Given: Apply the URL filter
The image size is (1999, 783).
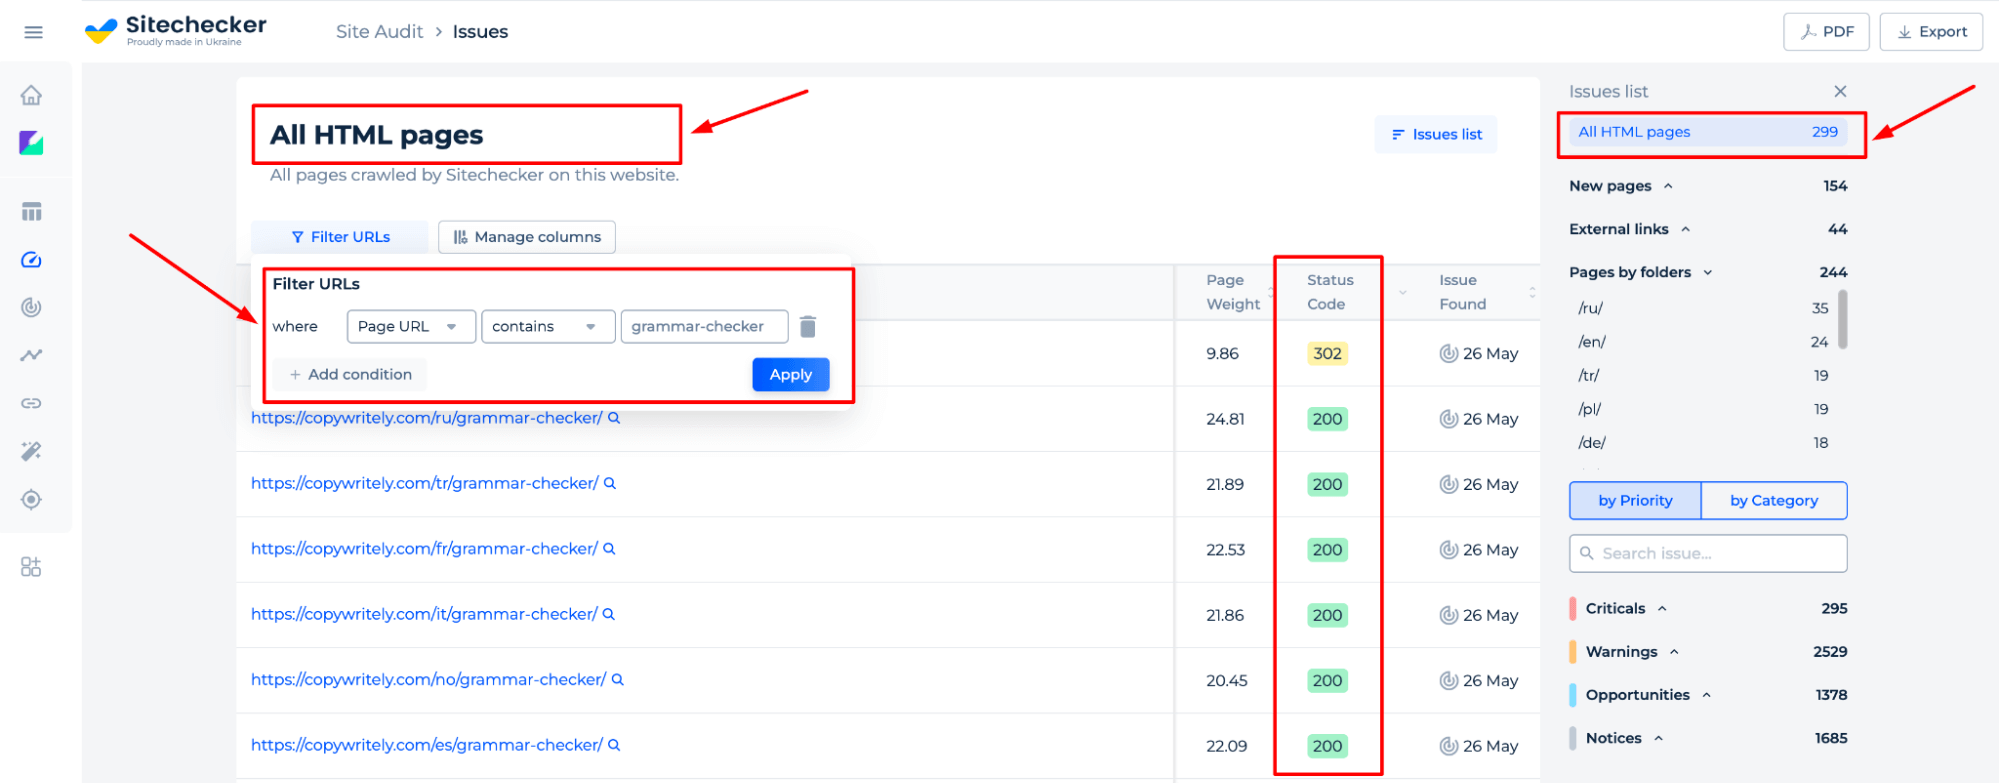Looking at the screenshot, I should click(x=791, y=375).
